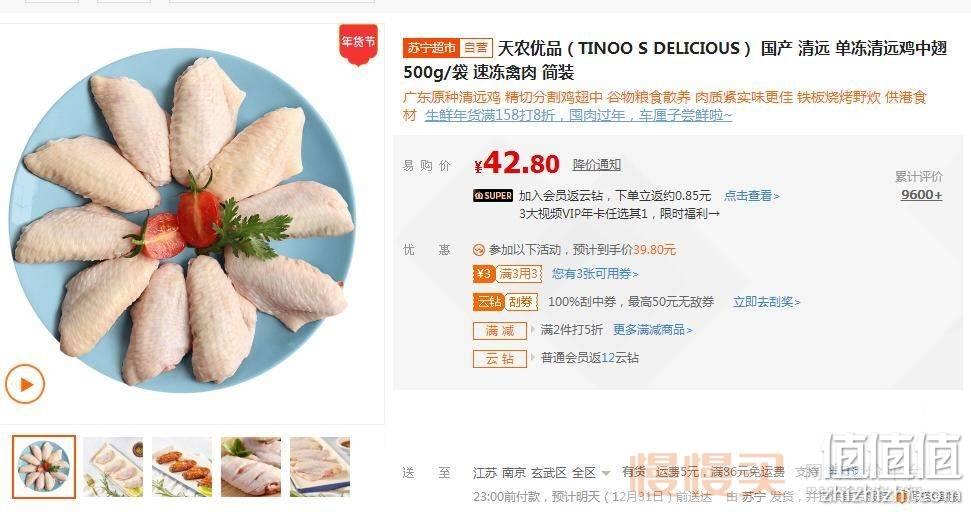Click 您有3张可用券 coupons link
Screen dimensions: 971x512
595,274
